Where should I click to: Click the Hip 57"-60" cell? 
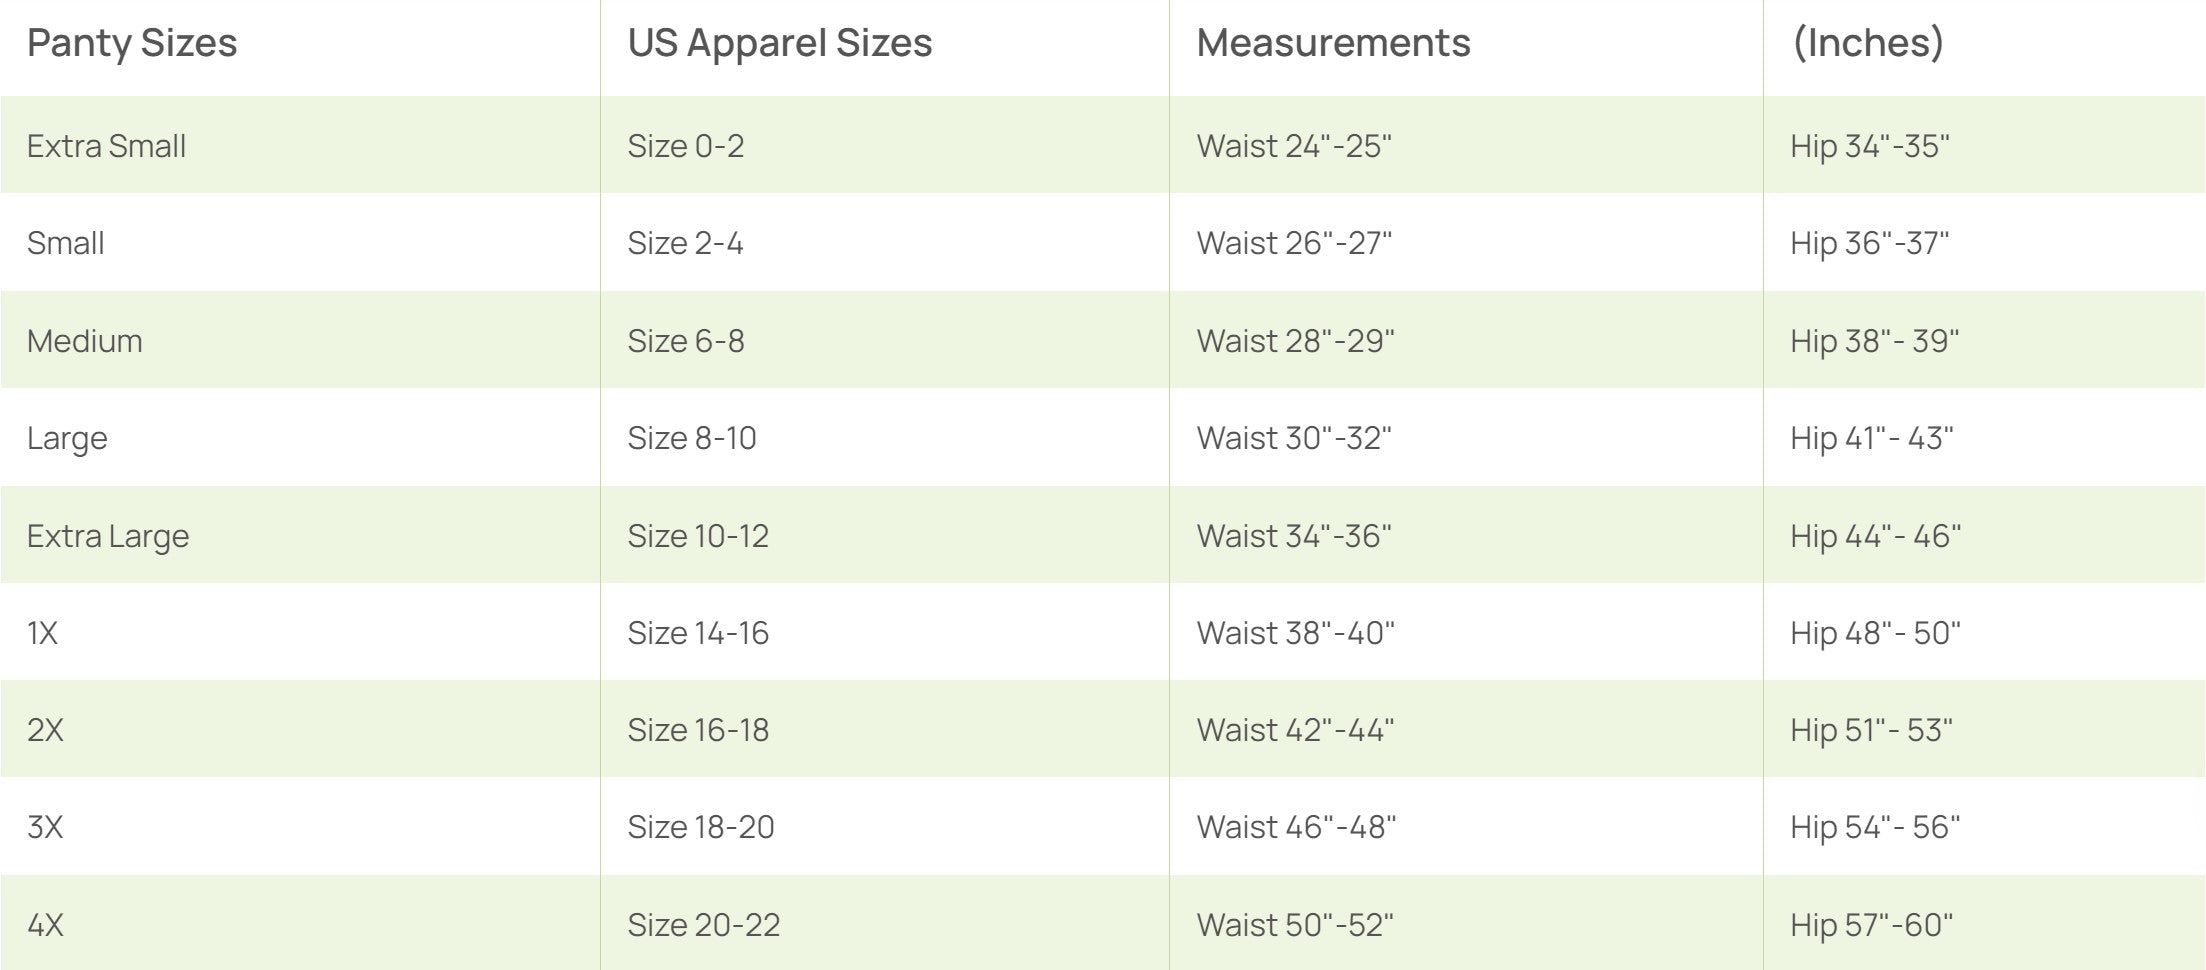[1871, 925]
